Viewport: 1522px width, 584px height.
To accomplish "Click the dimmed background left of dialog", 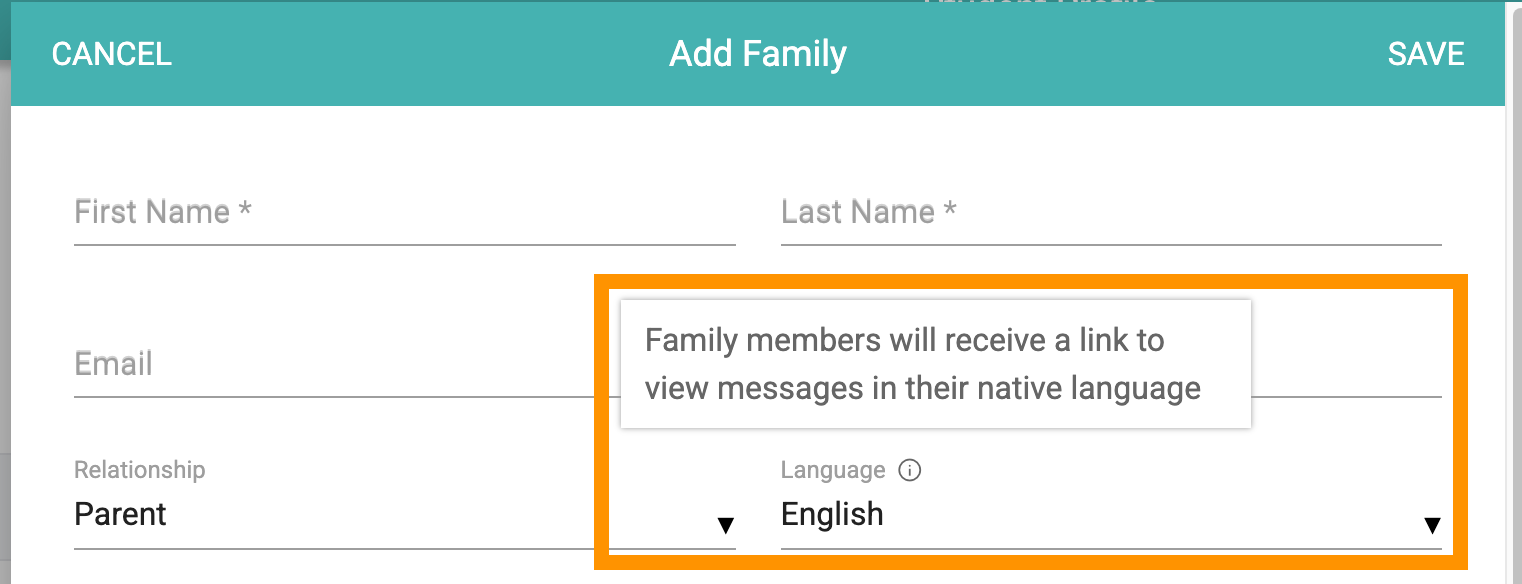I will 4,300.
